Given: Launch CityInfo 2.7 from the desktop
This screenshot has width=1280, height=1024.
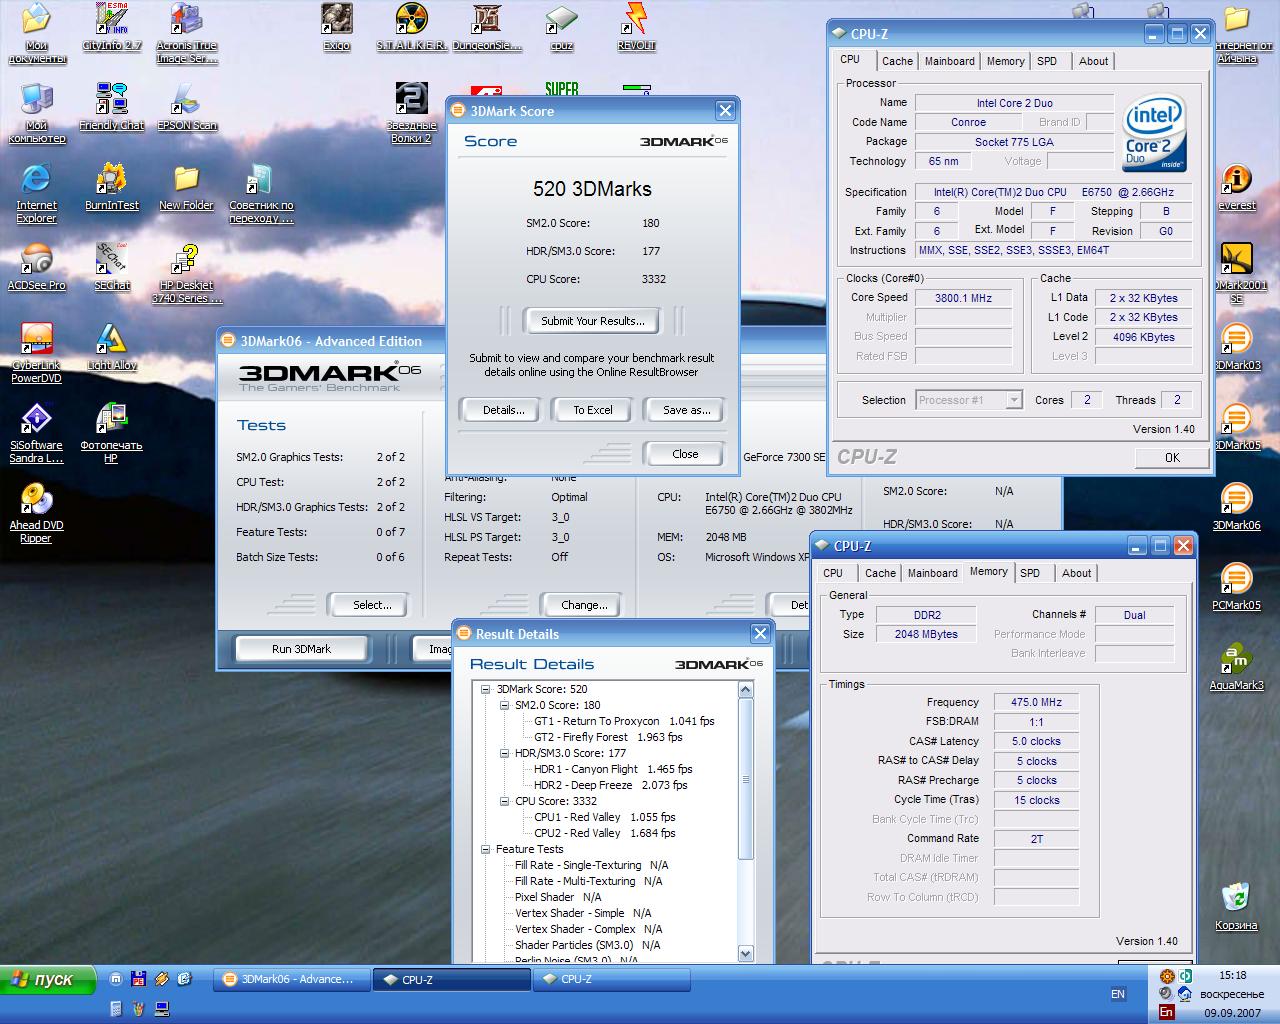Looking at the screenshot, I should pos(112,28).
